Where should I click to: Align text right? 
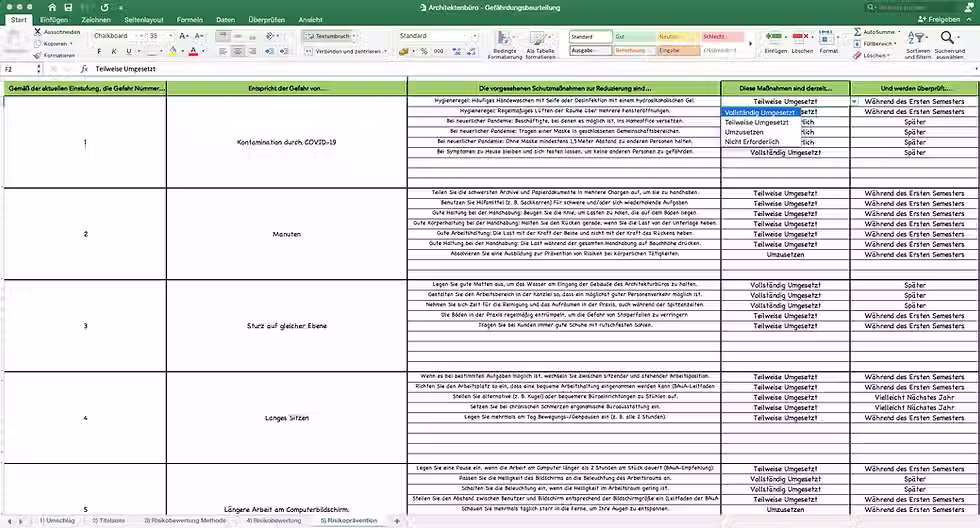[252, 51]
